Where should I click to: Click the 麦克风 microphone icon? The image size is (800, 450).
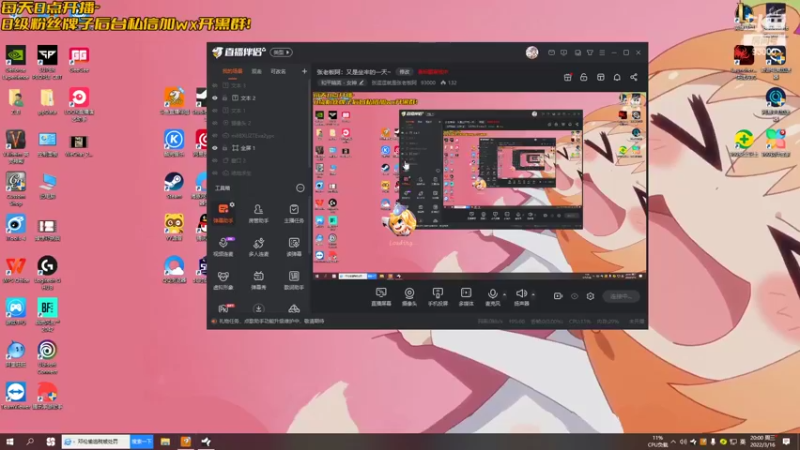pos(492,296)
